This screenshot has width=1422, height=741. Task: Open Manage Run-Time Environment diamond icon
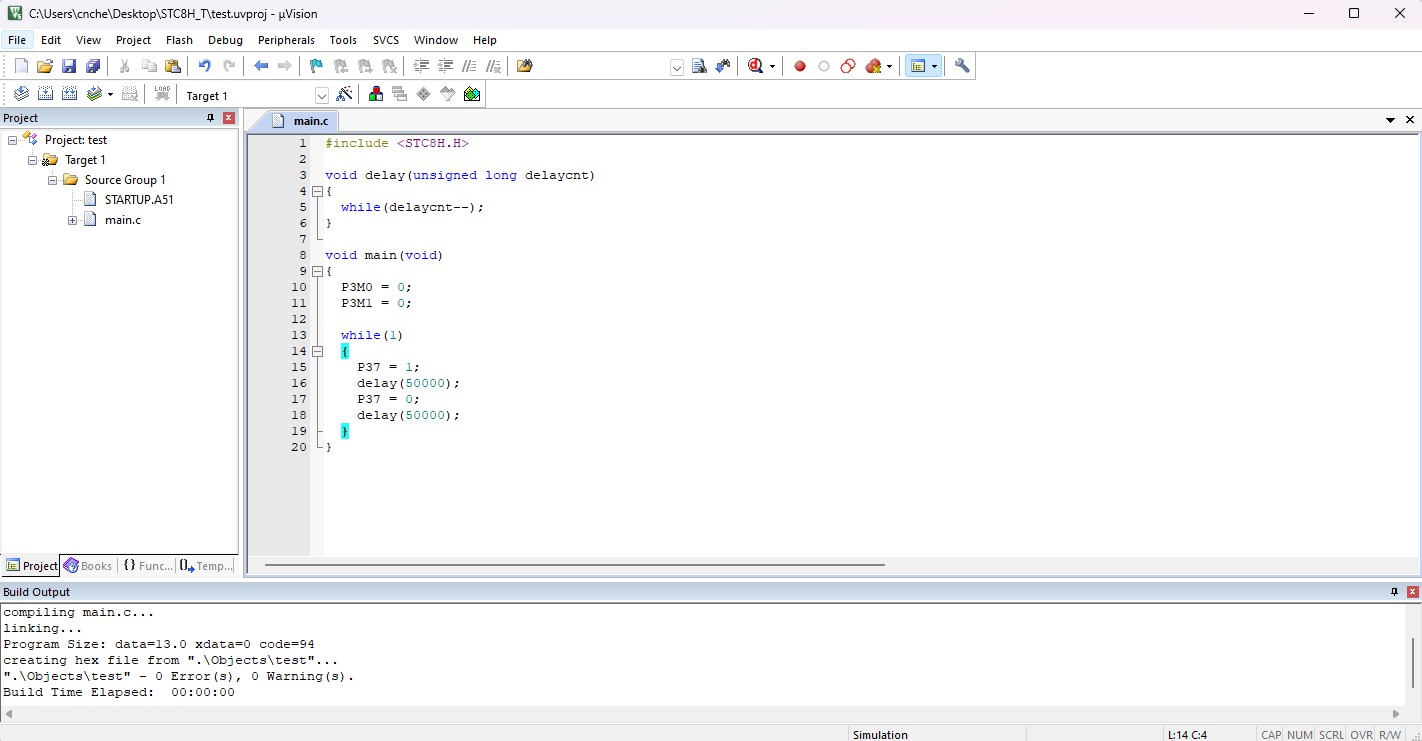424,94
